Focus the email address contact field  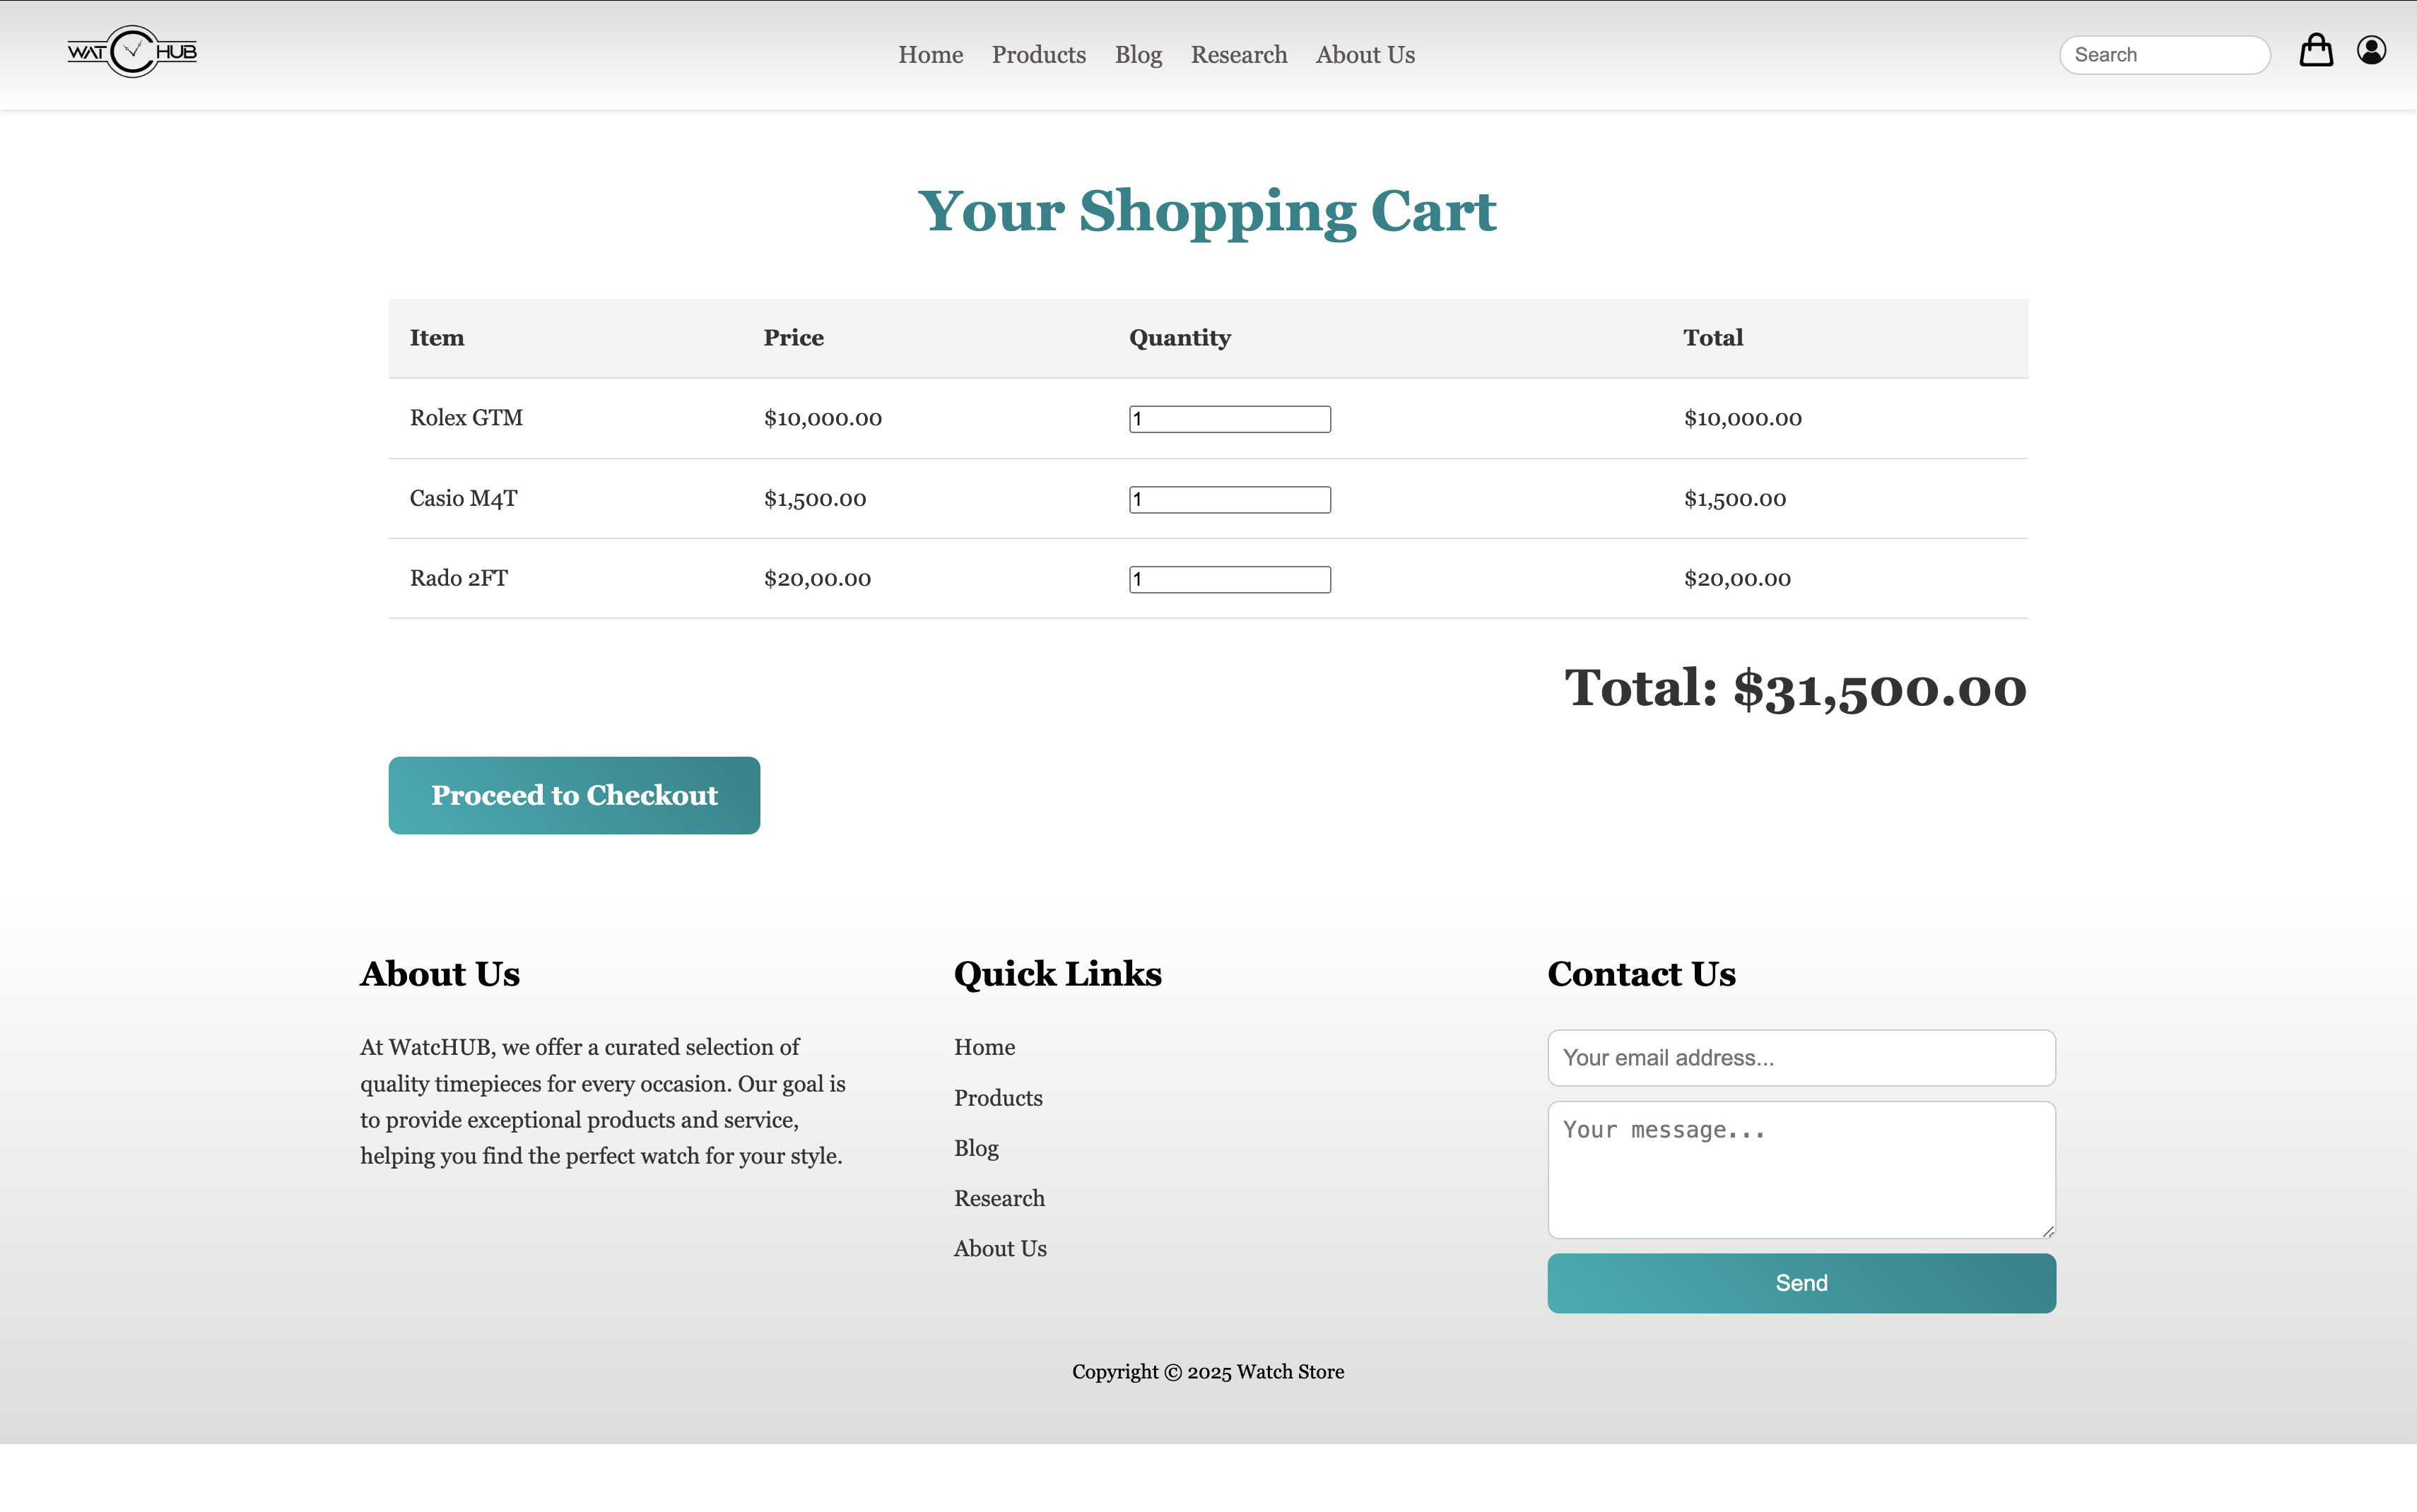coord(1801,1058)
